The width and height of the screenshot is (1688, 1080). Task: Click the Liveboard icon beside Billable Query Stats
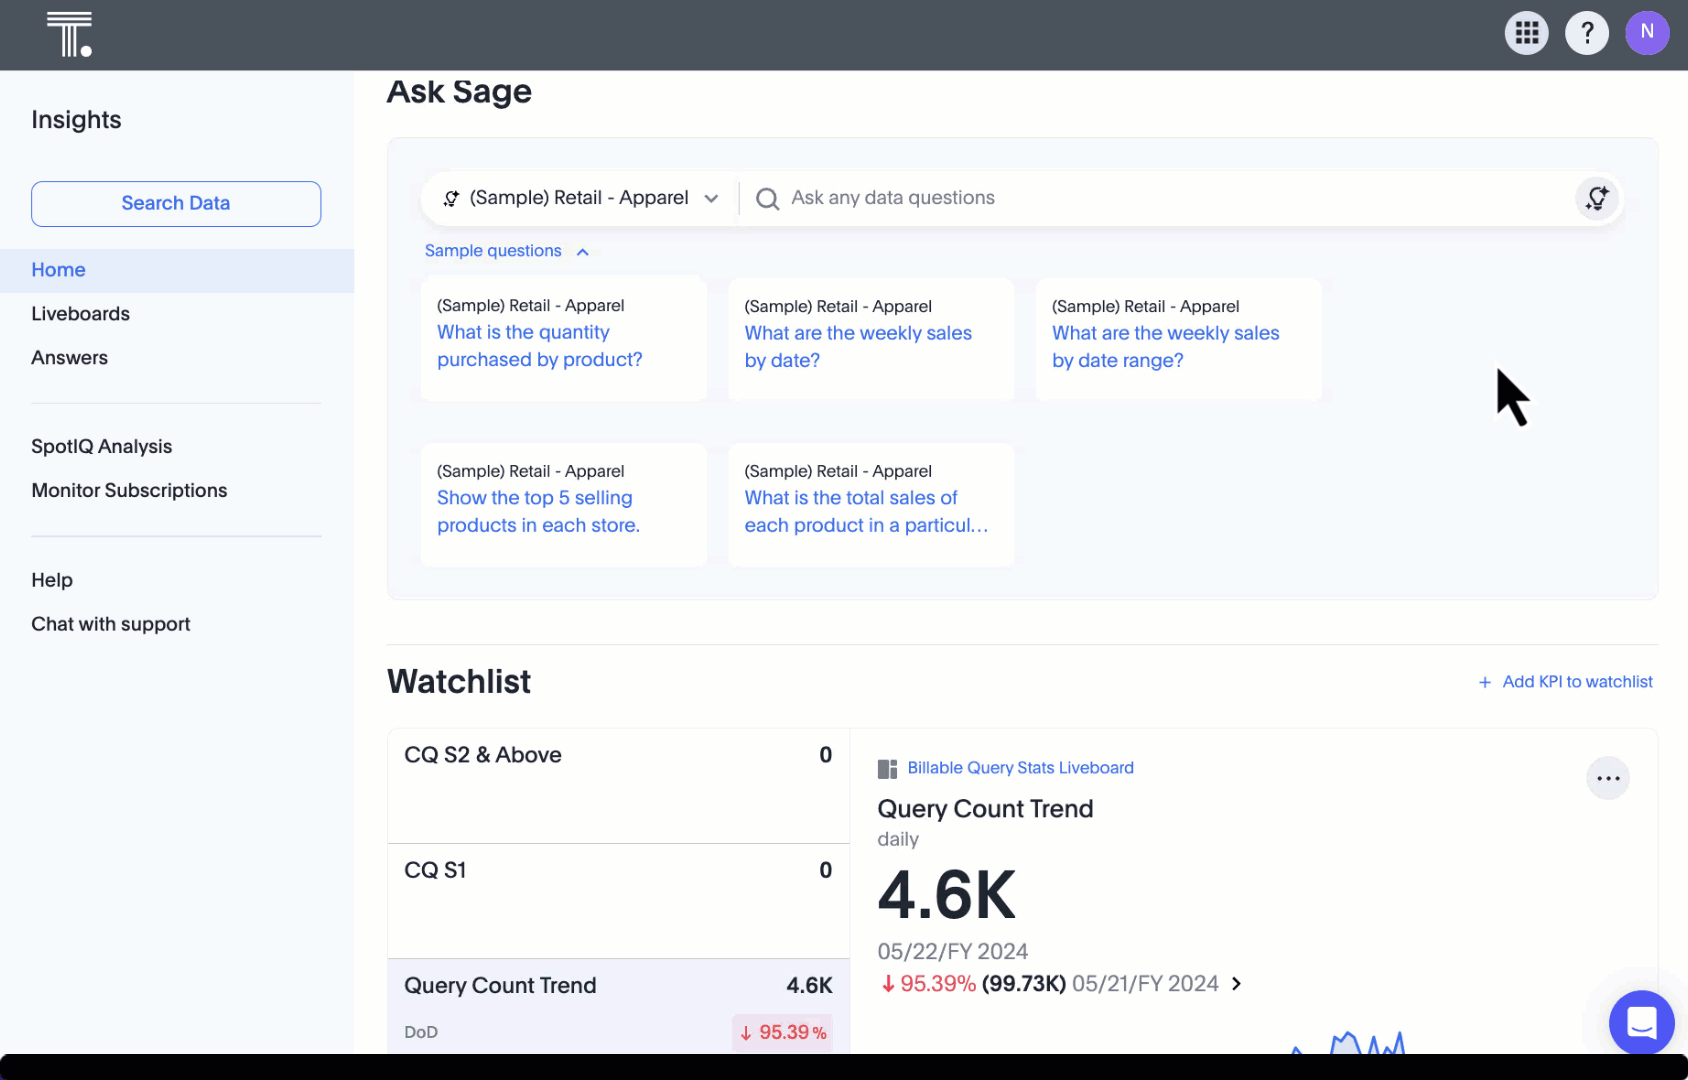click(x=887, y=767)
